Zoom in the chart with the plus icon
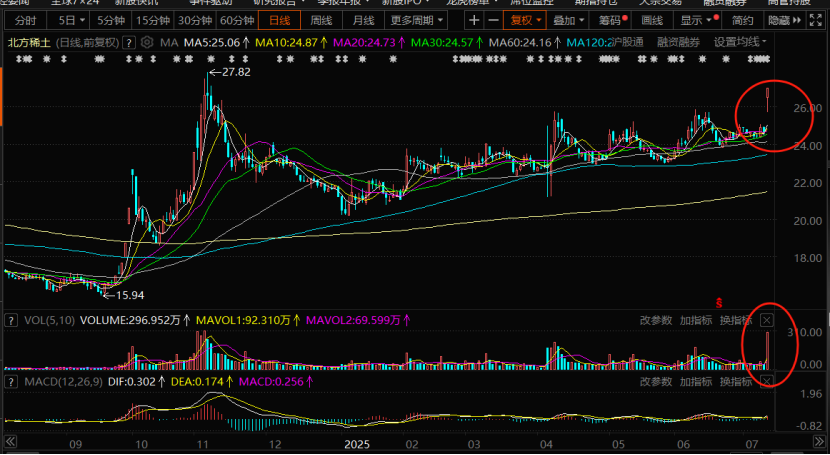The width and height of the screenshot is (830, 455). (x=474, y=21)
